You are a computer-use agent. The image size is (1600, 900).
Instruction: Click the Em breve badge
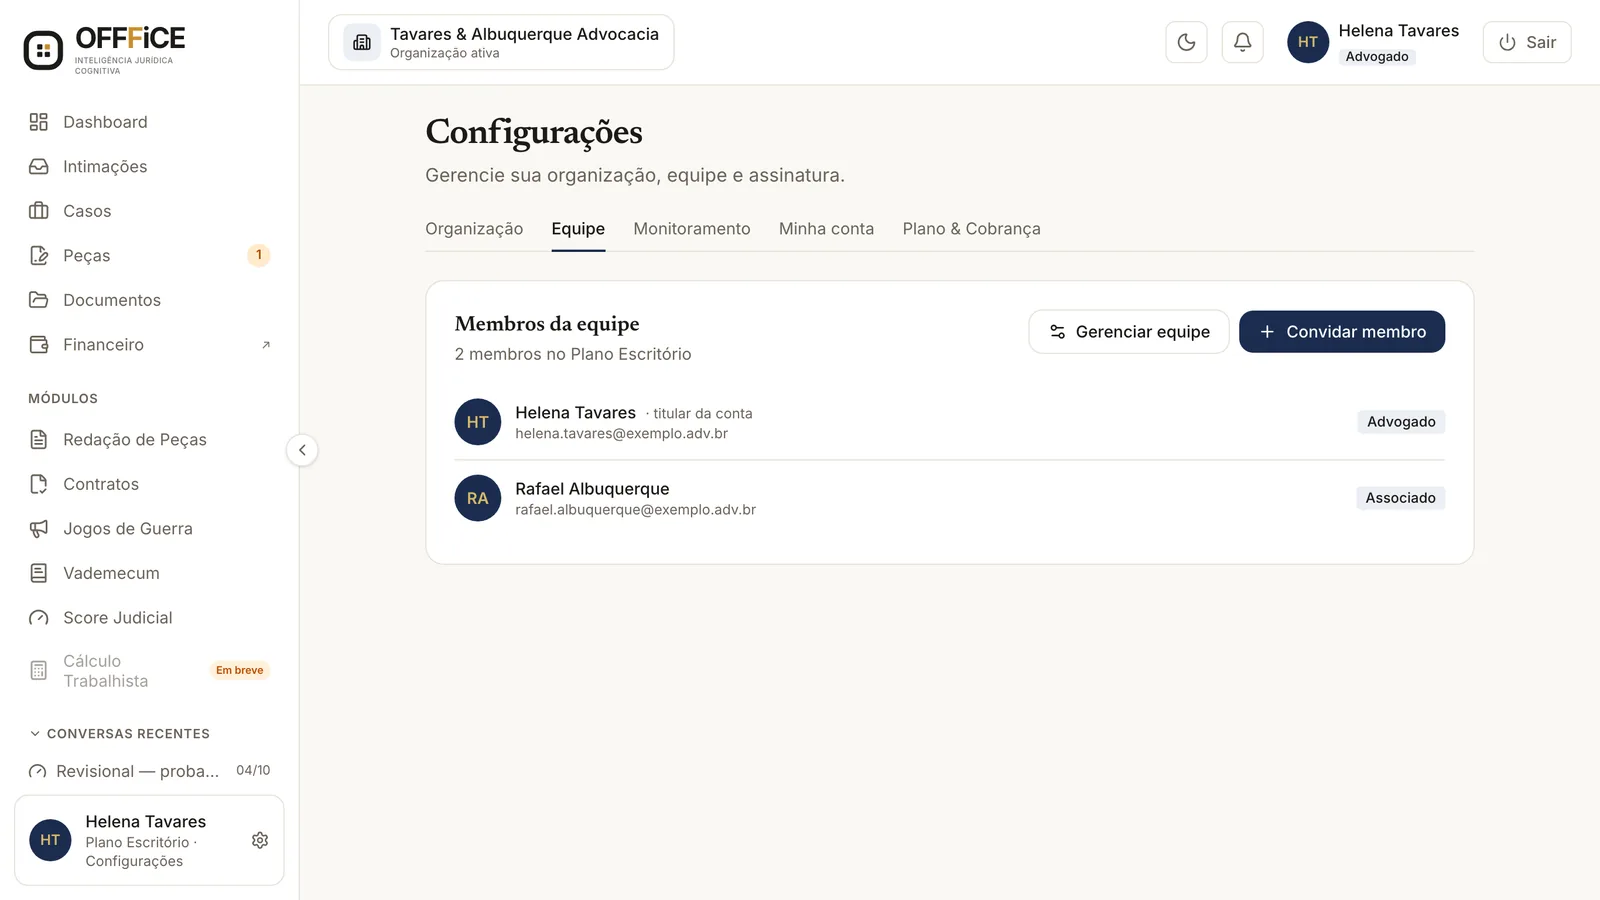click(x=240, y=671)
